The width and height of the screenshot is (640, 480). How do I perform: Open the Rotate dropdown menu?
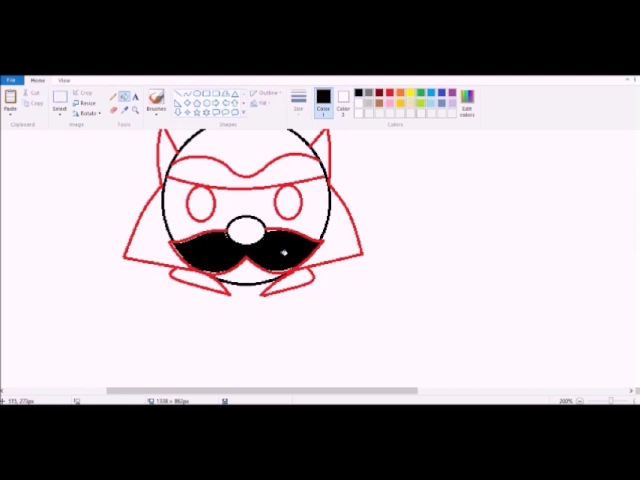[87, 113]
